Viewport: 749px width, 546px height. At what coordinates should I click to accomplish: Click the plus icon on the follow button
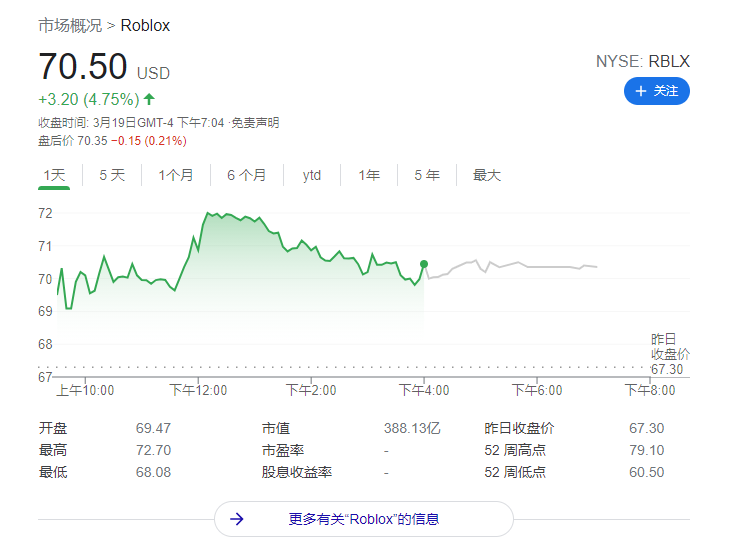coord(640,91)
